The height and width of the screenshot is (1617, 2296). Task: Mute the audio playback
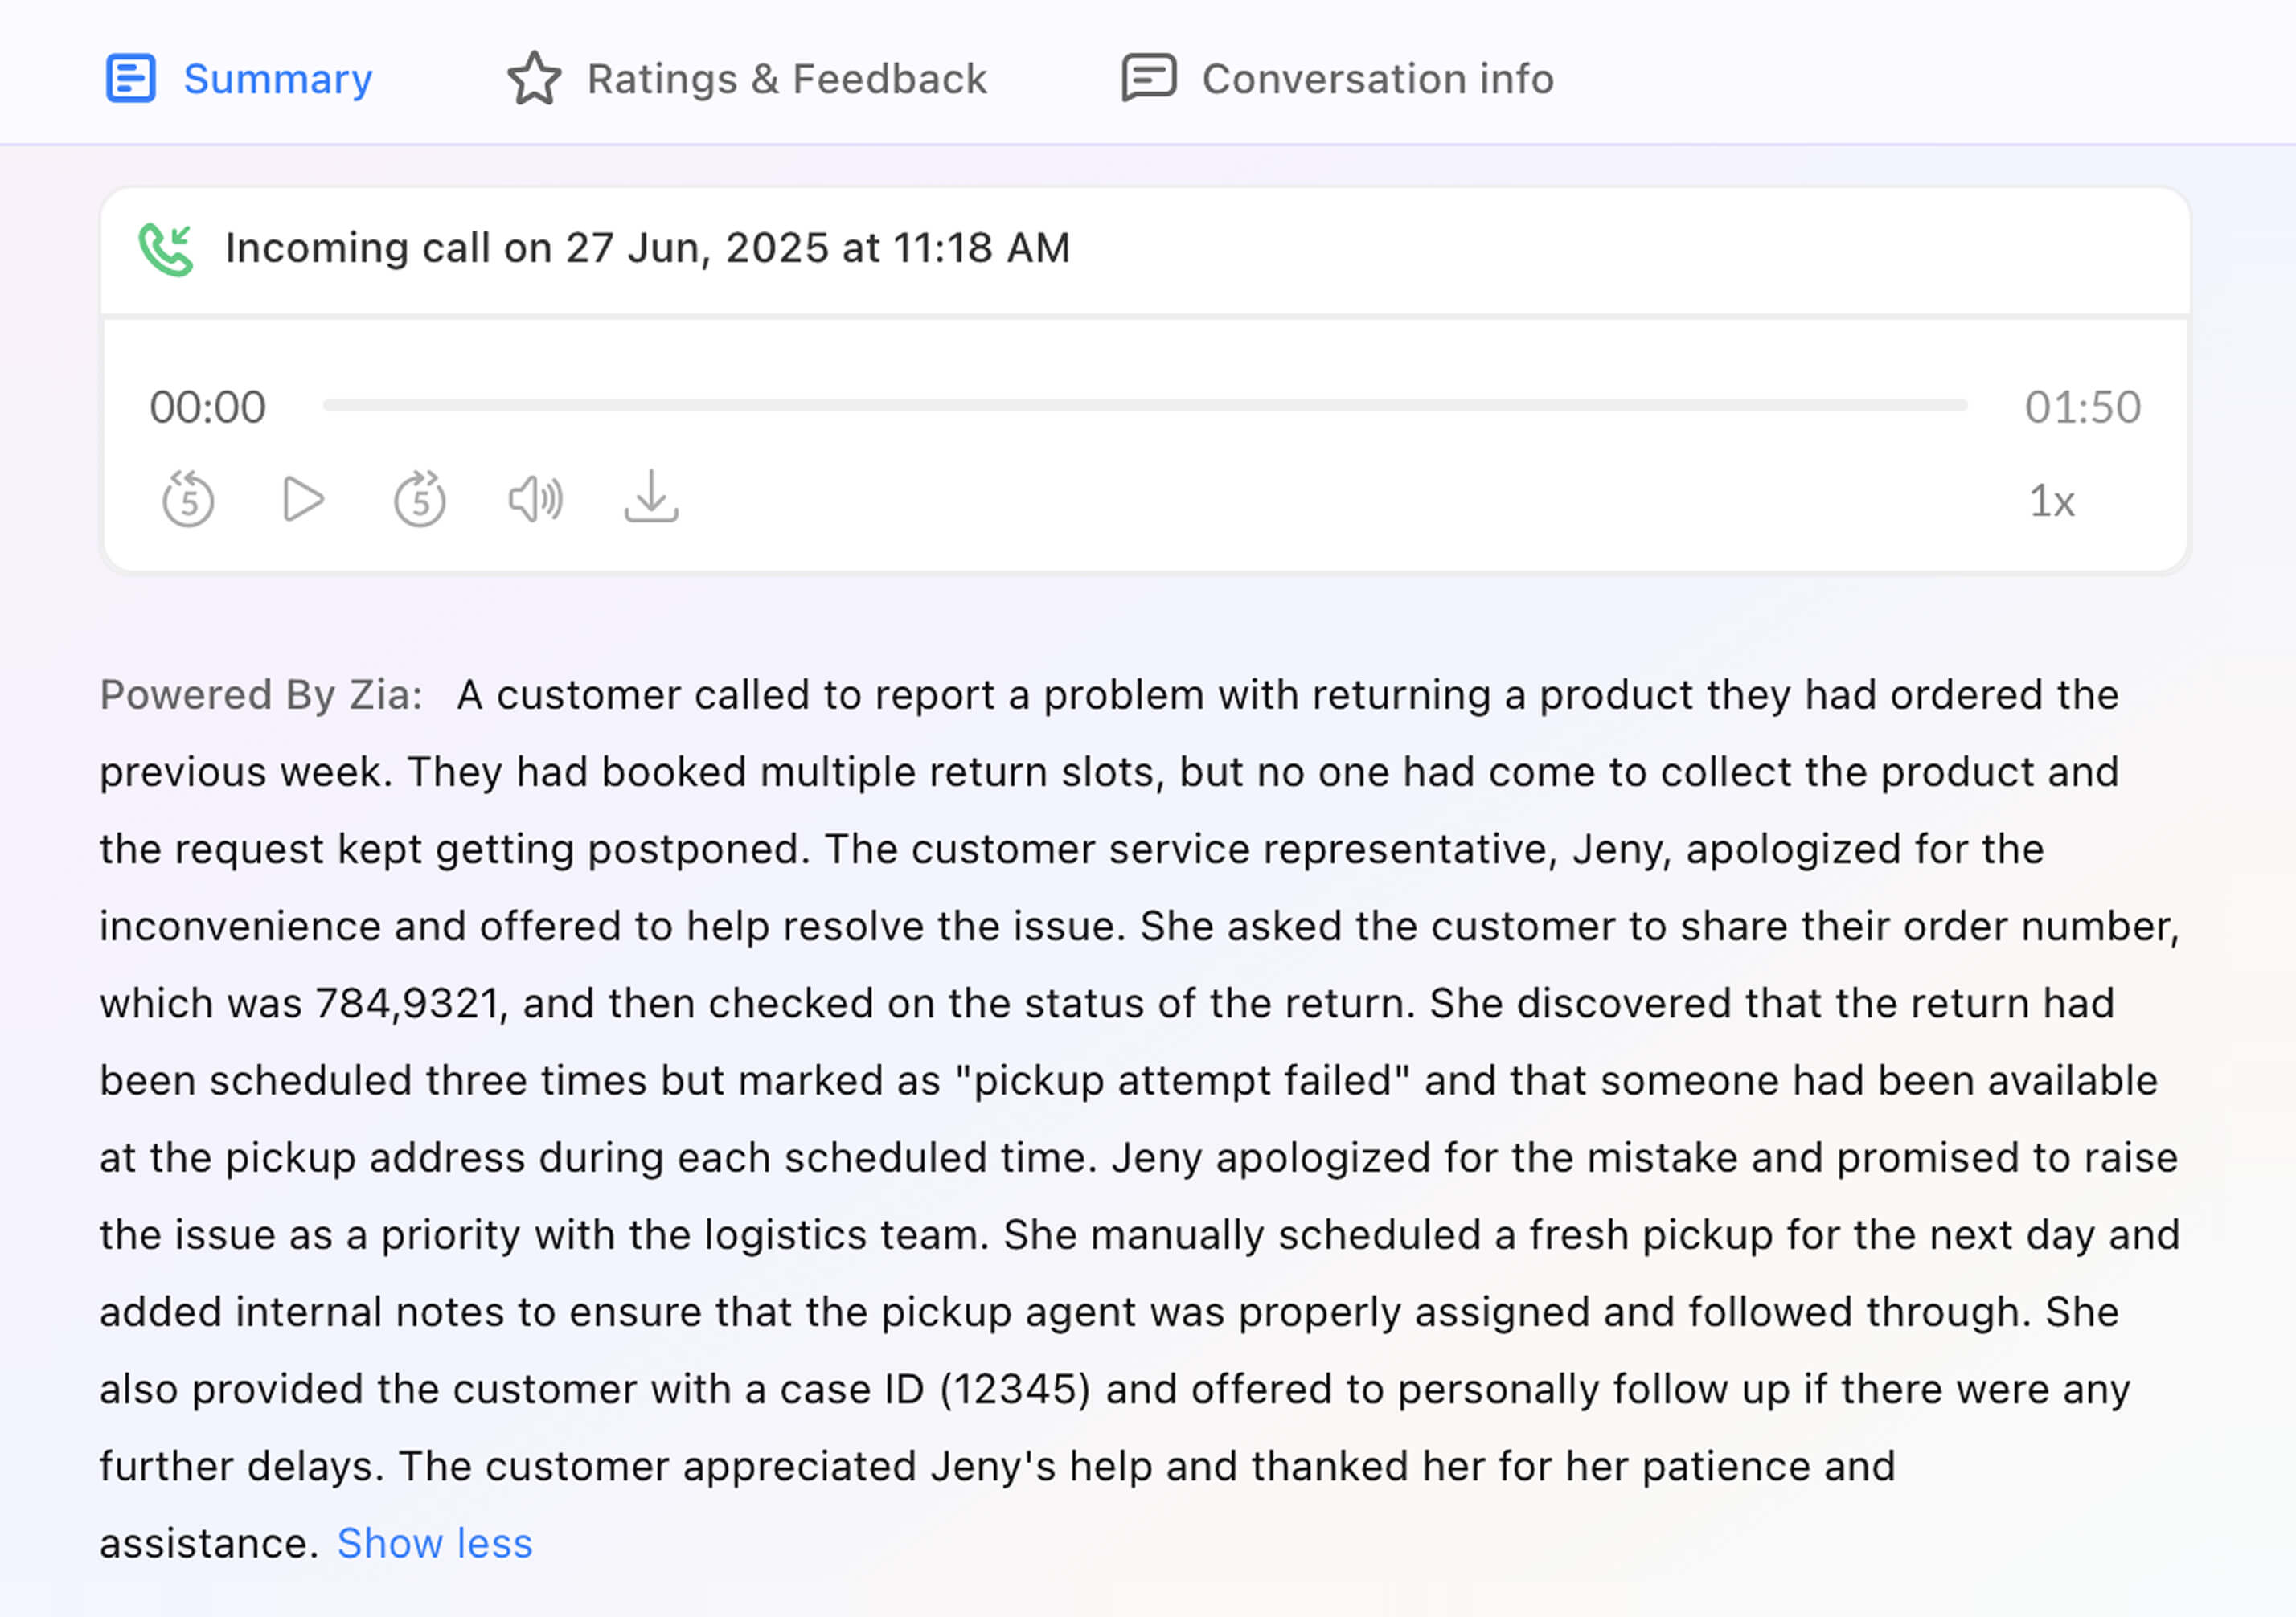pyautogui.click(x=535, y=499)
